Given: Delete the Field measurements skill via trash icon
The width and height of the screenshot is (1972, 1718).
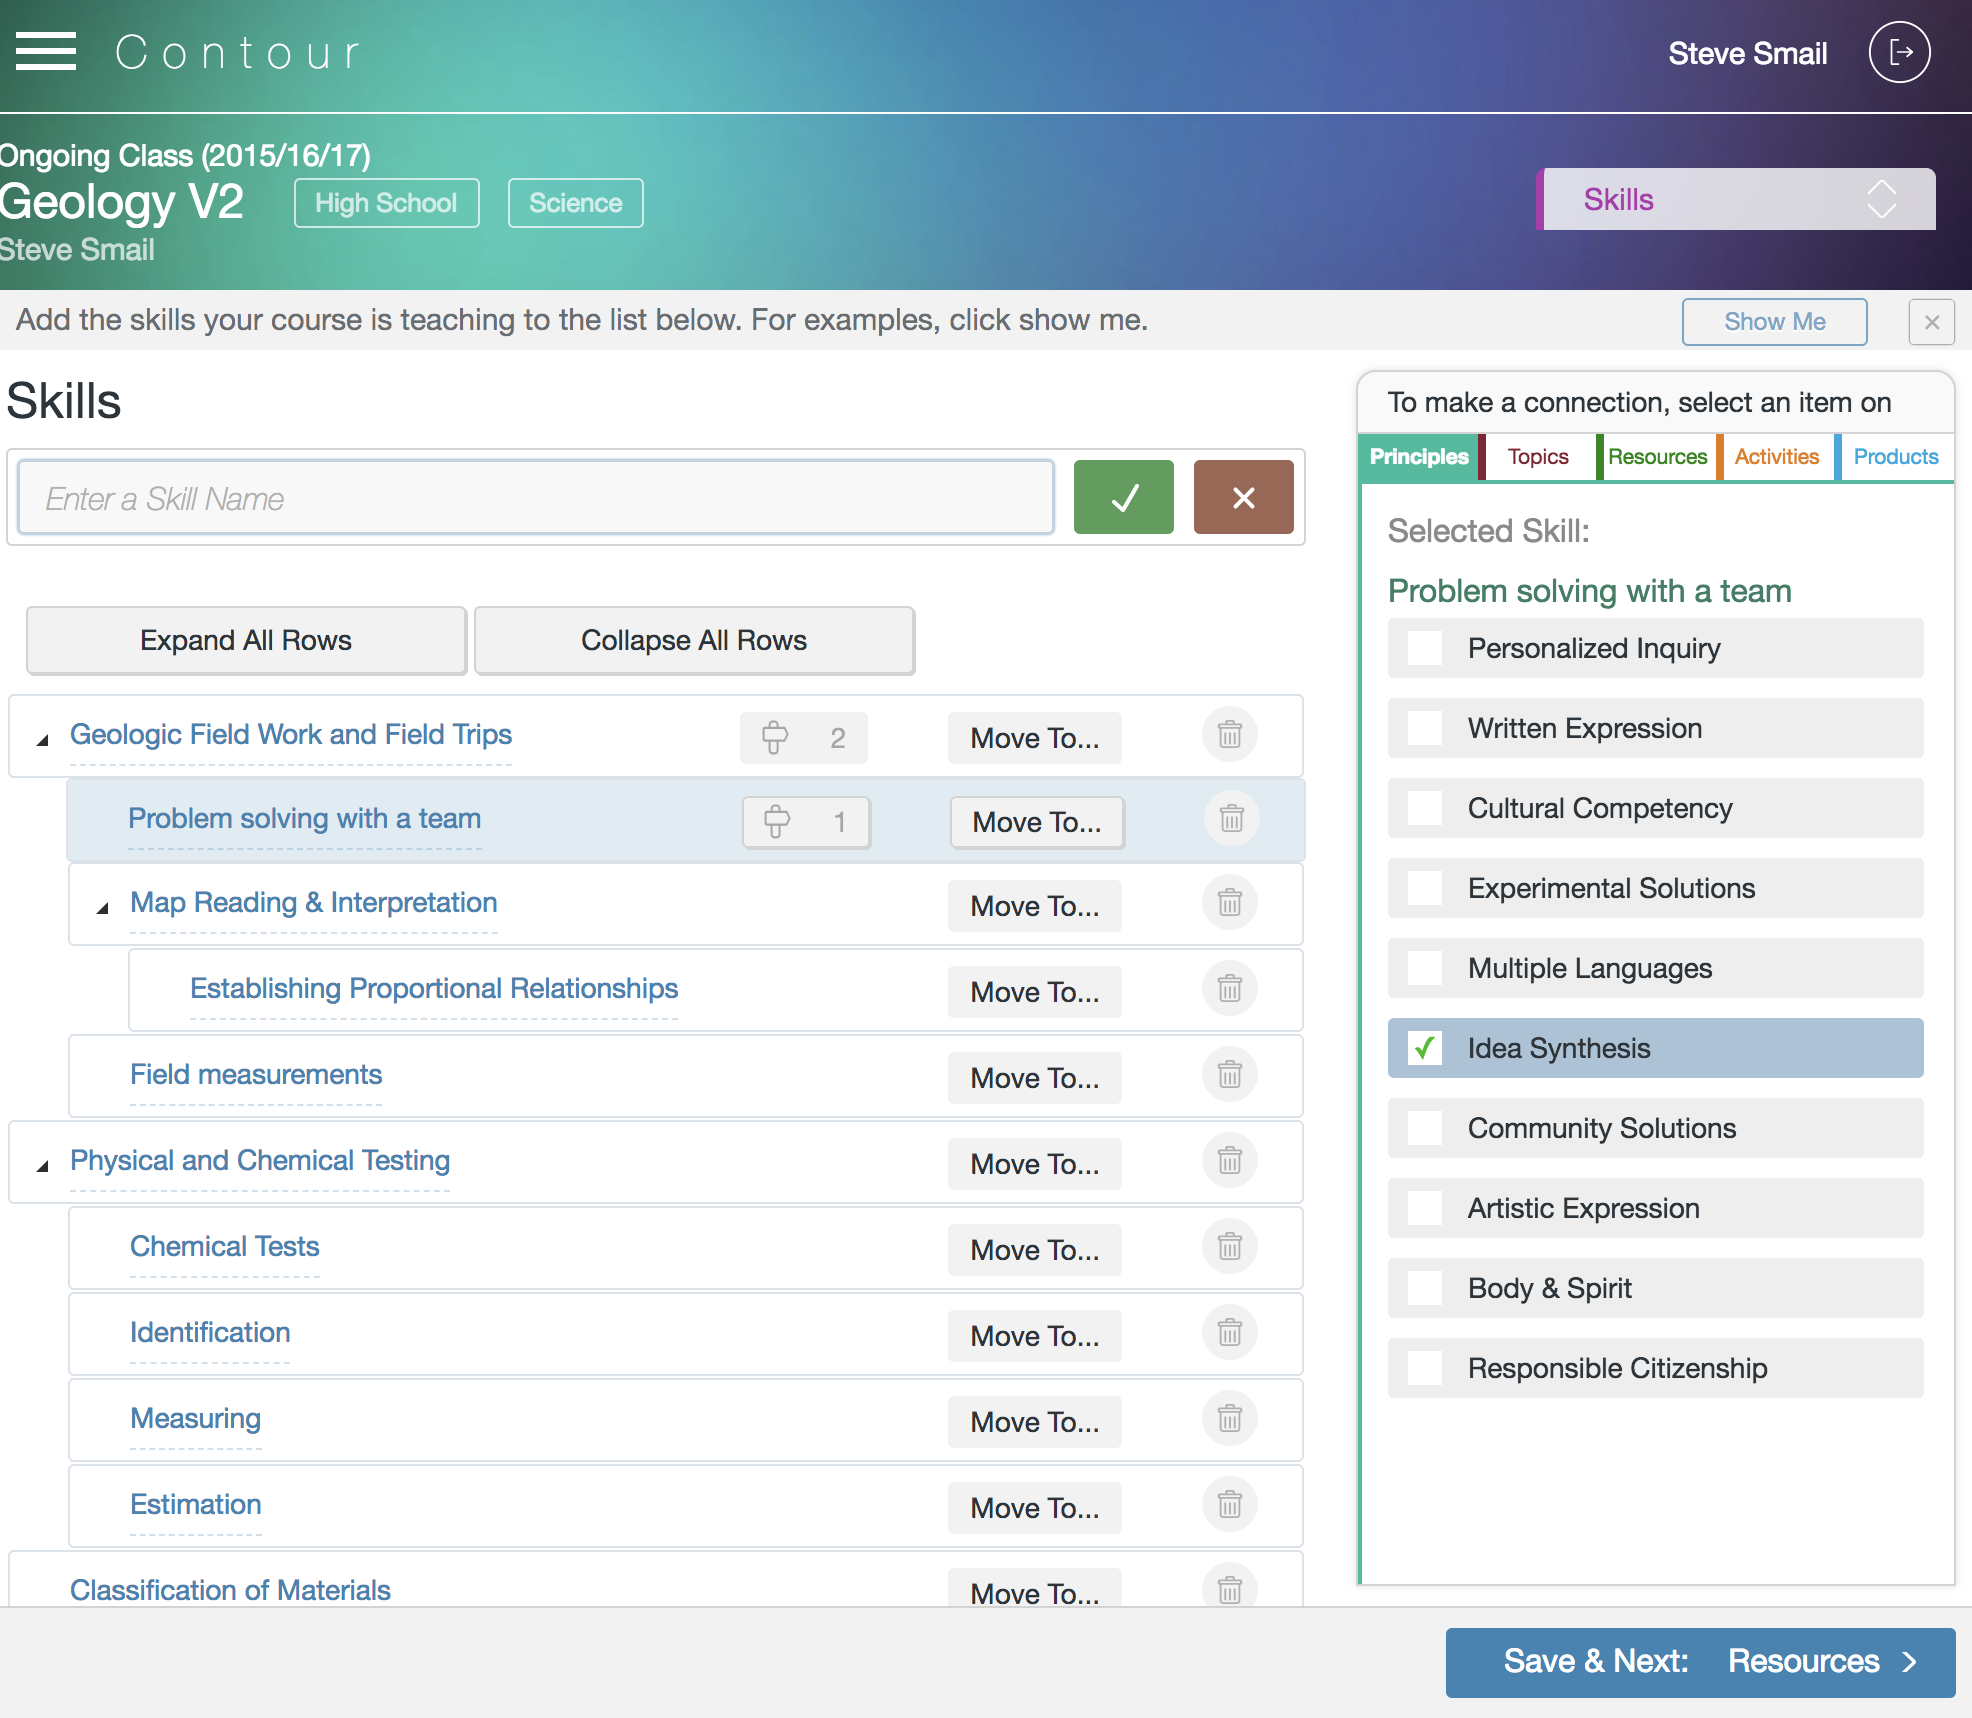Looking at the screenshot, I should [x=1229, y=1075].
